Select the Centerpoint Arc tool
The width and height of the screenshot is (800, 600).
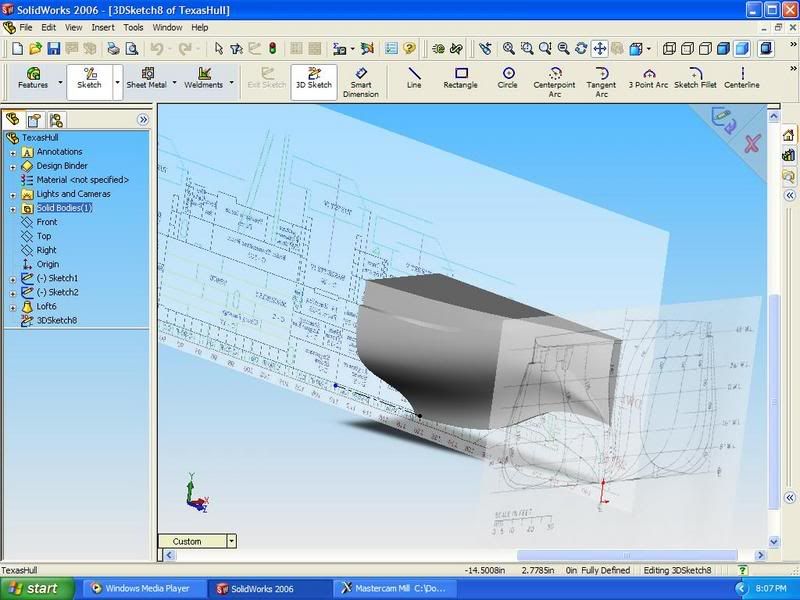[555, 82]
